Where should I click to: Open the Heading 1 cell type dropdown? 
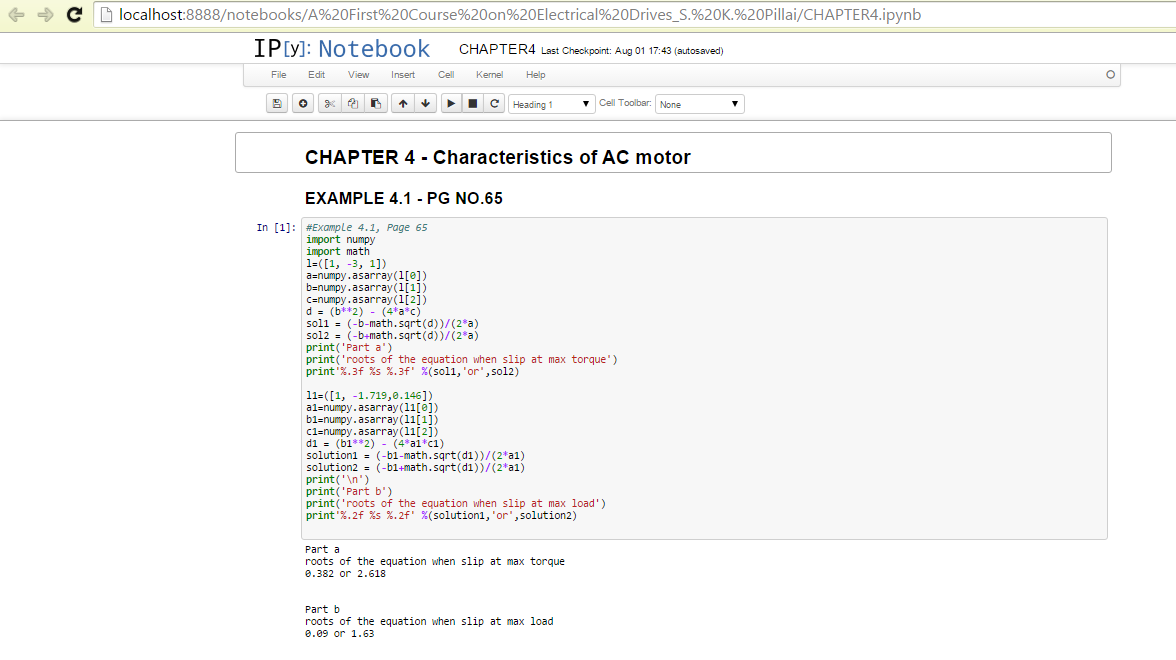click(x=552, y=104)
